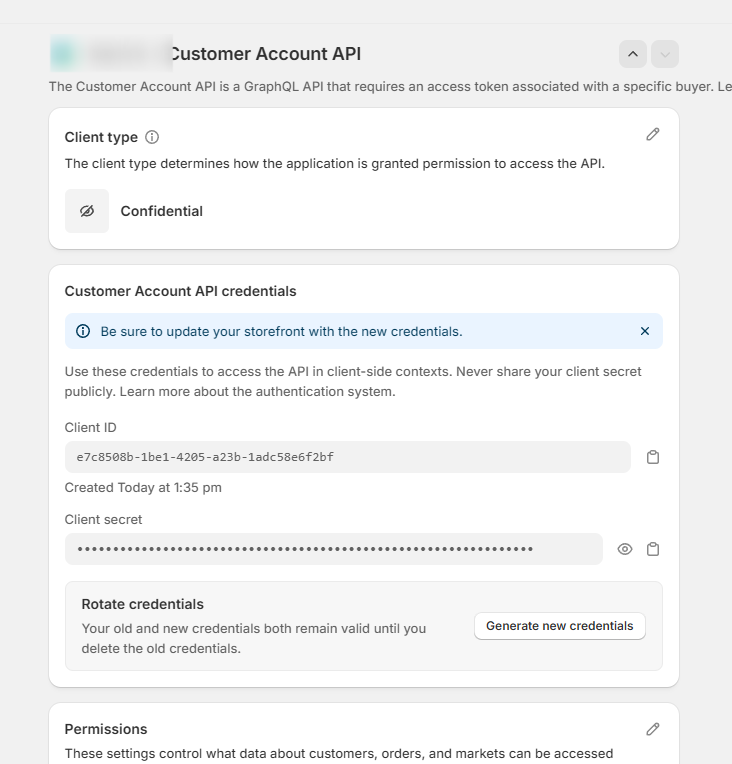The width and height of the screenshot is (732, 764).
Task: Click the update storefront banner message text
Action: tap(281, 331)
